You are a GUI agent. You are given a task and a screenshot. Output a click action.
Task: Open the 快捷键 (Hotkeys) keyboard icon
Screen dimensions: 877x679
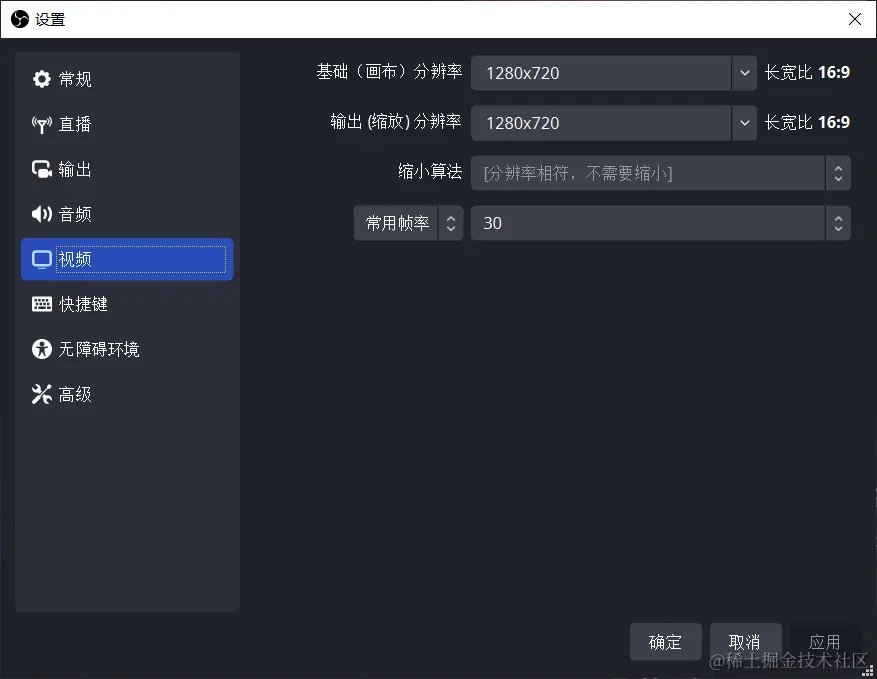click(40, 304)
